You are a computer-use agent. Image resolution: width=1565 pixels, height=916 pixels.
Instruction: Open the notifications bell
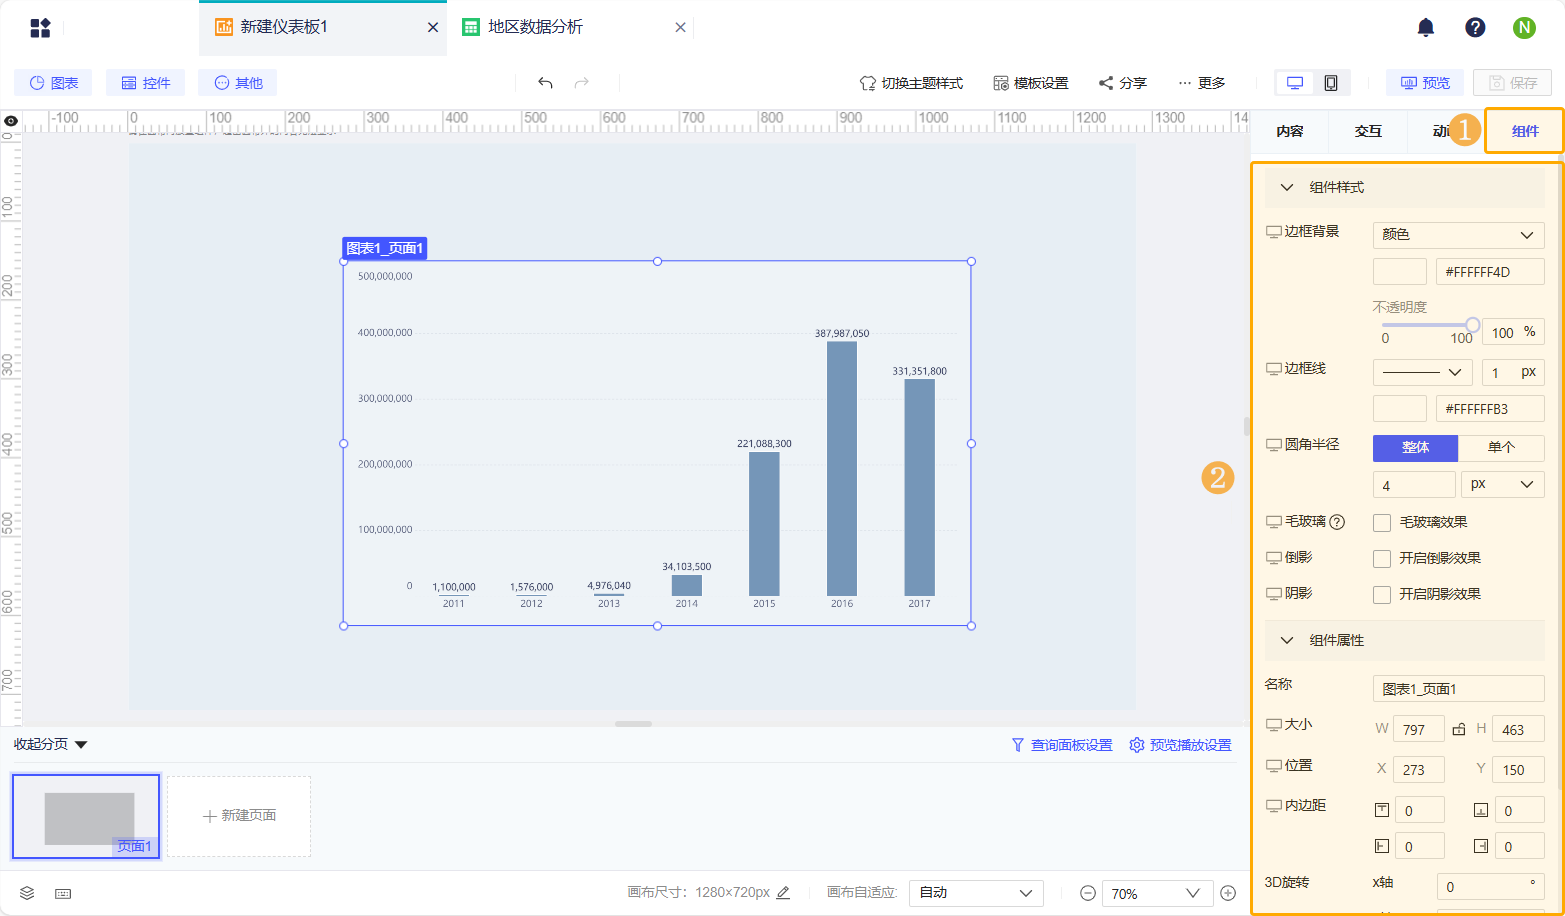tap(1426, 28)
